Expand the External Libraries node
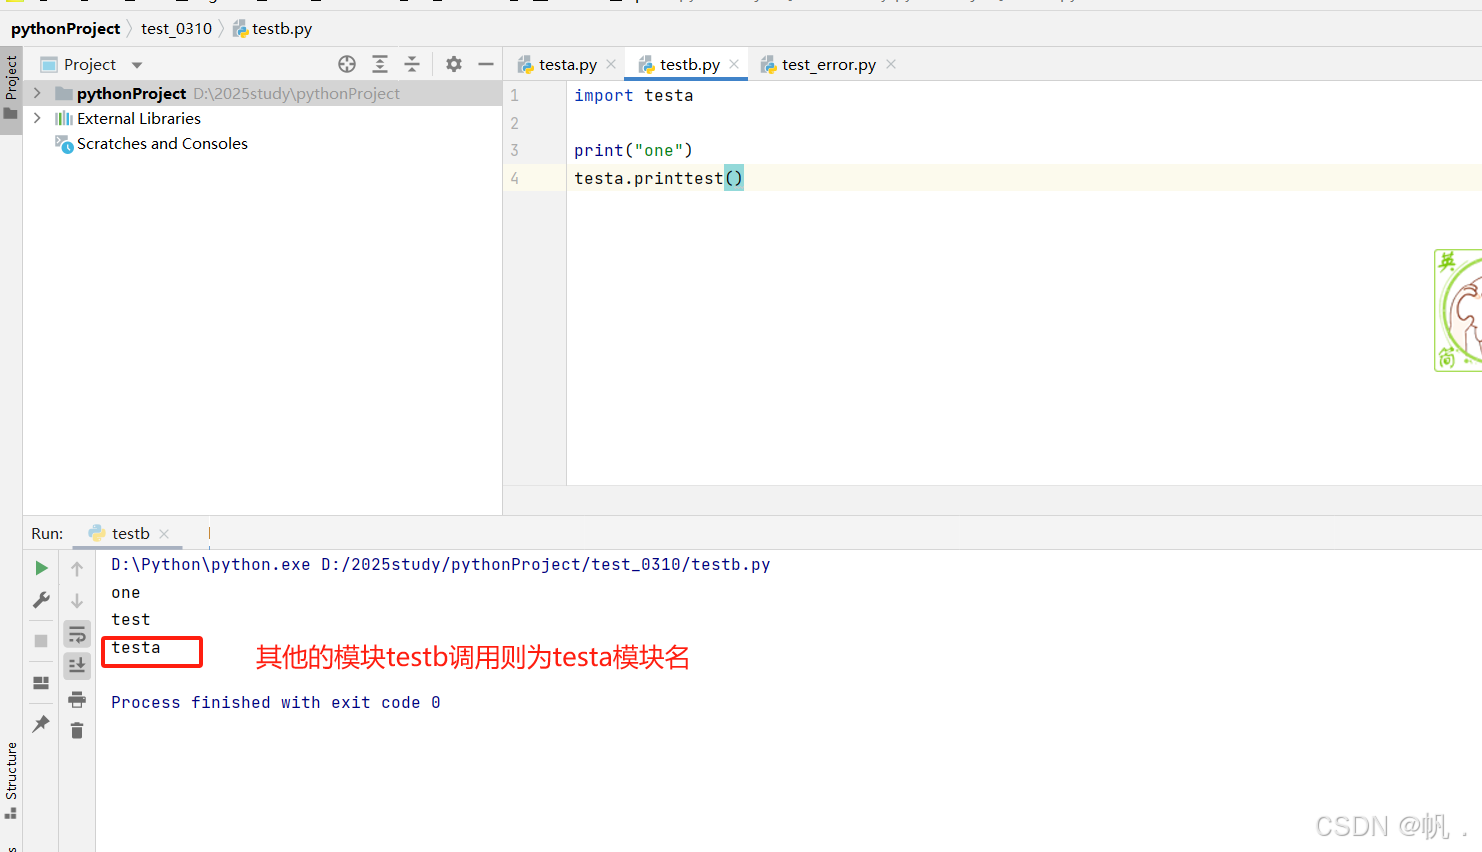Viewport: 1482px width, 852px height. pos(37,117)
